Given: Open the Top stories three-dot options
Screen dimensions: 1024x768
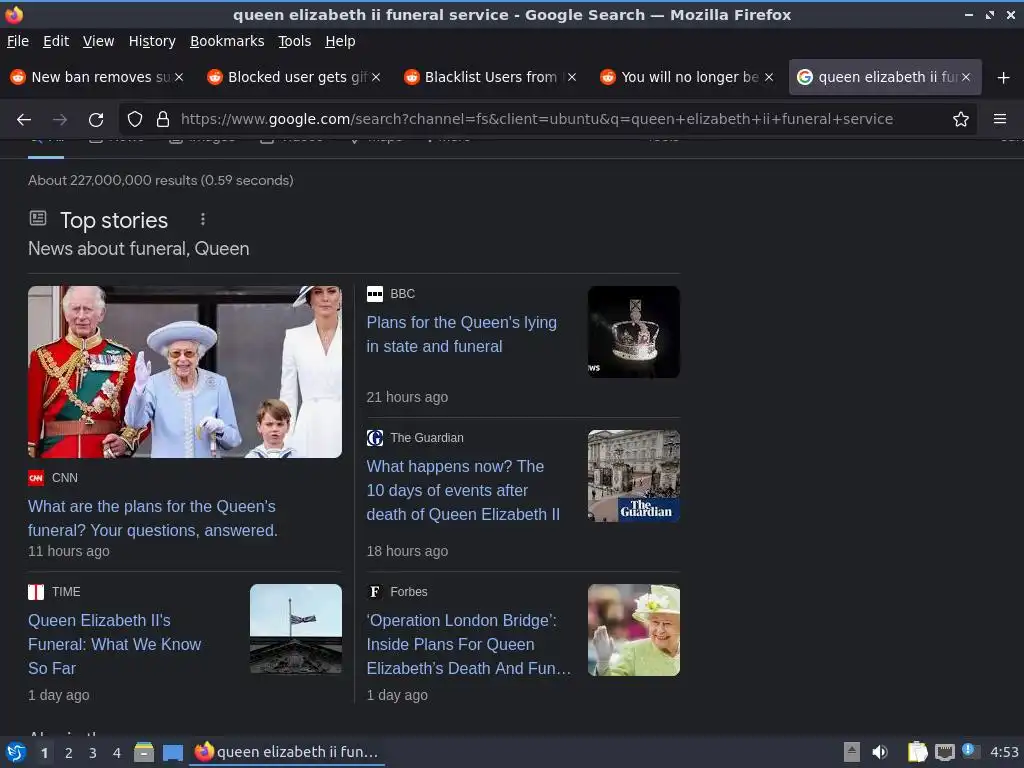Looking at the screenshot, I should click(203, 219).
